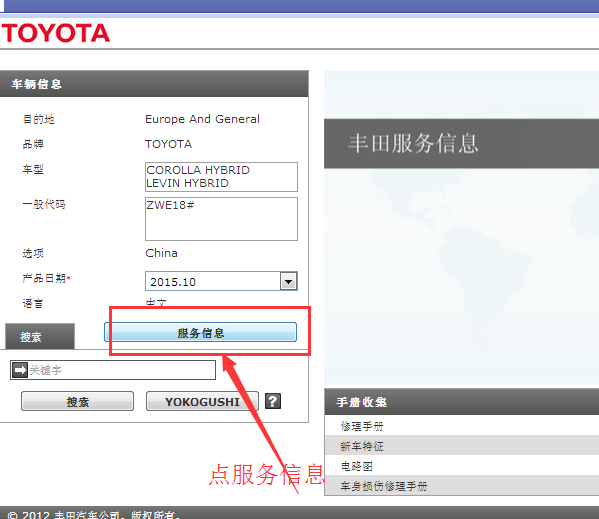Image resolution: width=599 pixels, height=519 pixels.
Task: Click the 产品日期 label
Action: click(x=46, y=278)
